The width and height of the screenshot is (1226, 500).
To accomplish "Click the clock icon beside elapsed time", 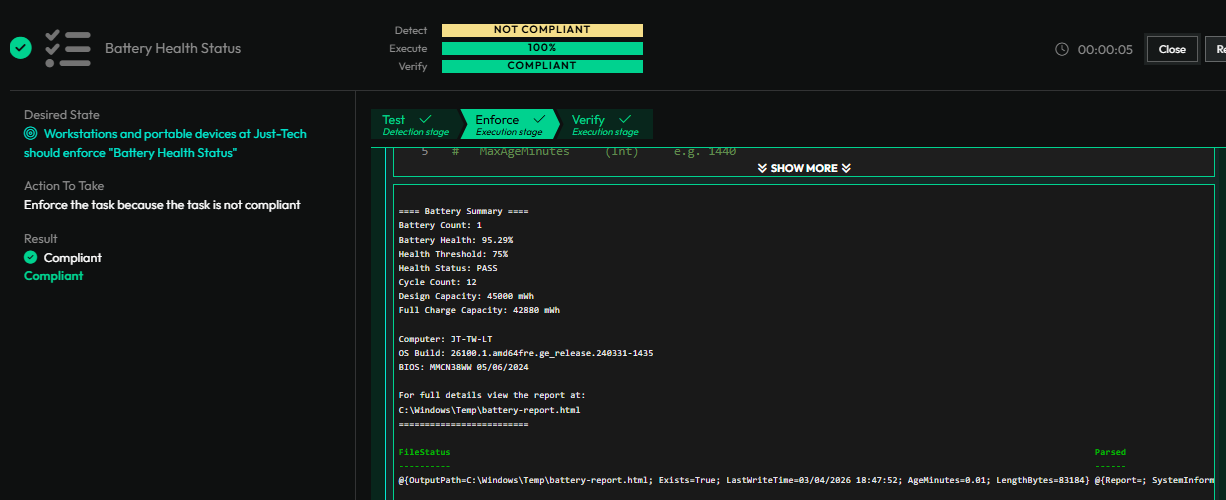I will tap(1062, 49).
